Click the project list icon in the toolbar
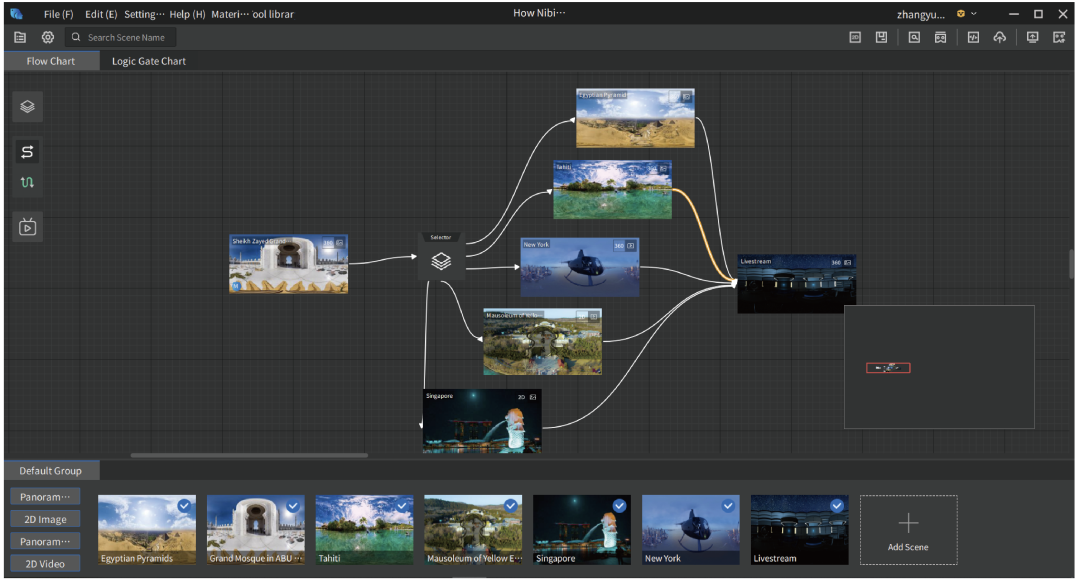 (x=20, y=37)
